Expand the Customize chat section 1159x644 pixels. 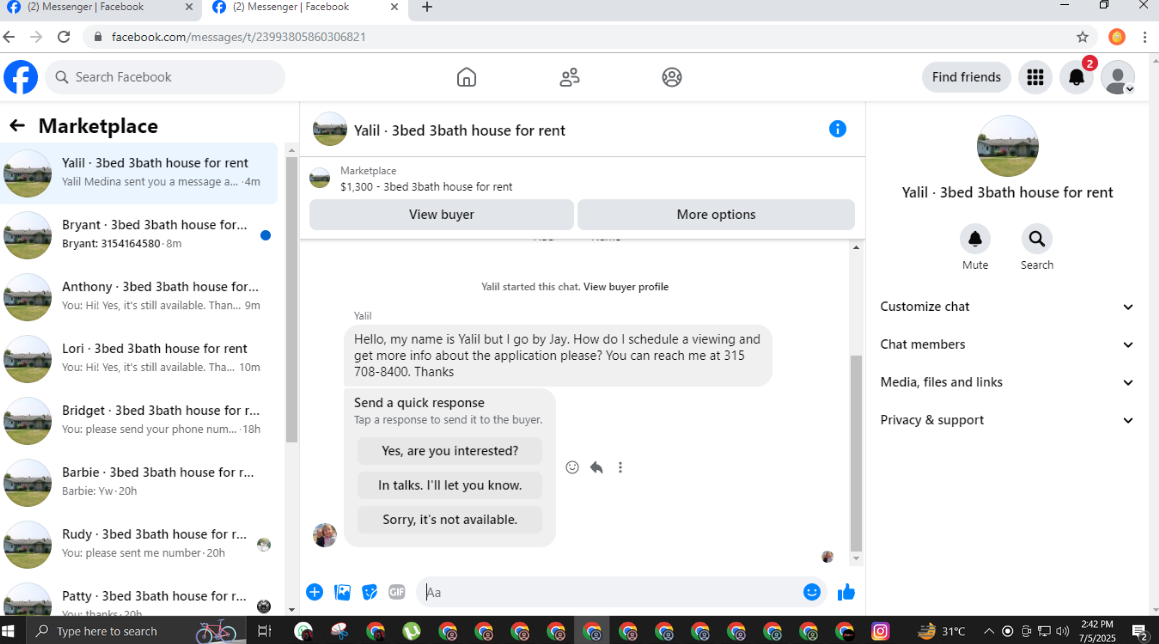(x=1007, y=306)
